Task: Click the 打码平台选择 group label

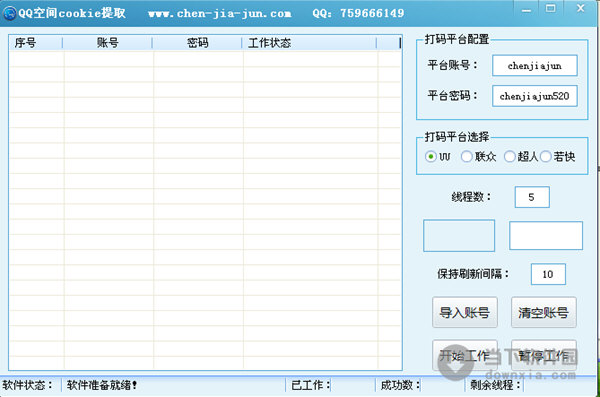Action: click(x=457, y=137)
